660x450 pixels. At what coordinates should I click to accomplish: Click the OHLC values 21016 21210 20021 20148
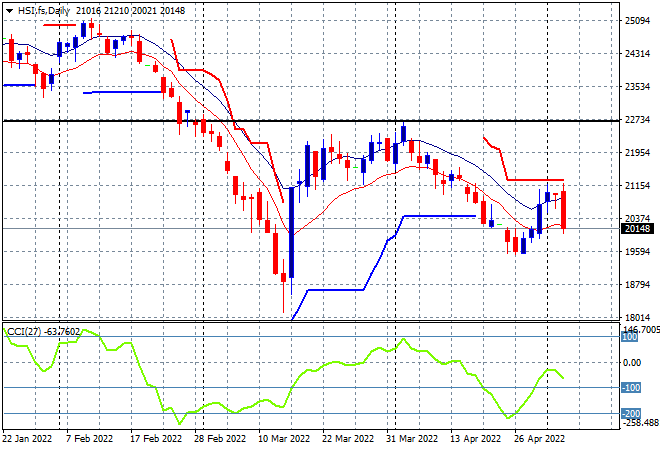click(130, 11)
